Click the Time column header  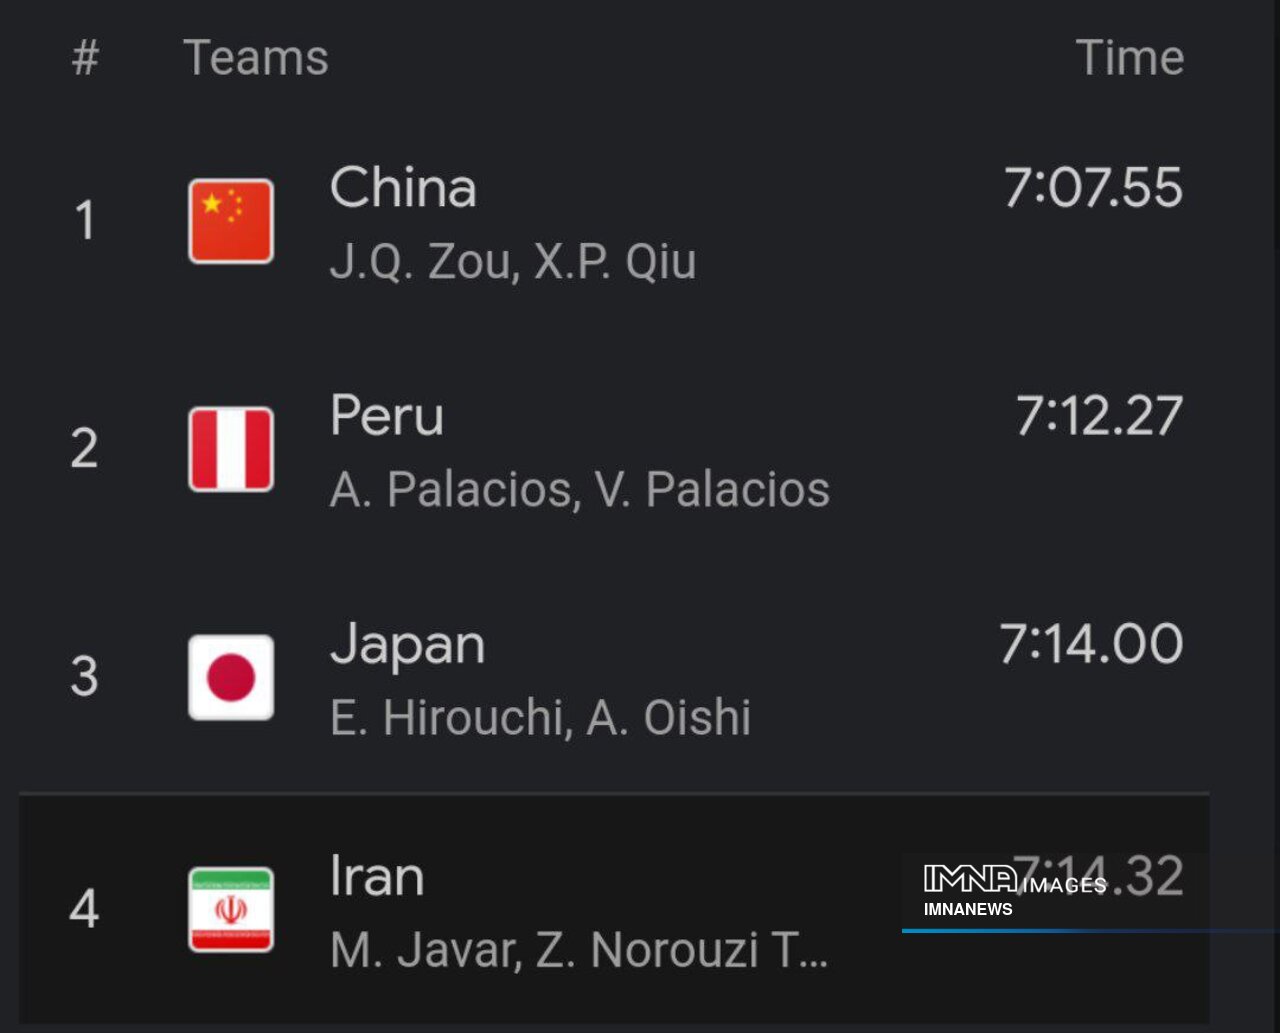[x=1129, y=58]
